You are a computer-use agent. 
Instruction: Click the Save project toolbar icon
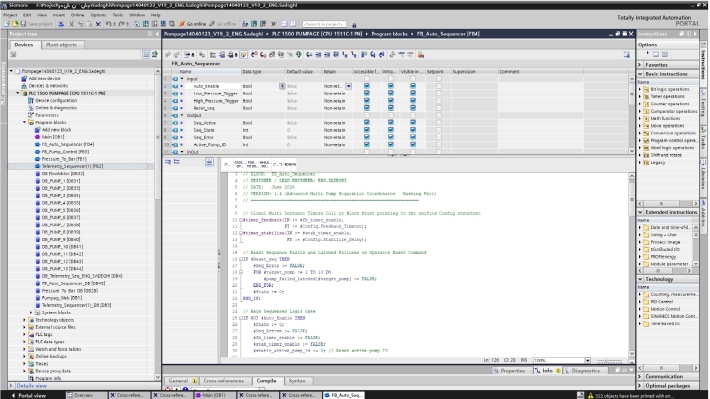[x=24, y=24]
